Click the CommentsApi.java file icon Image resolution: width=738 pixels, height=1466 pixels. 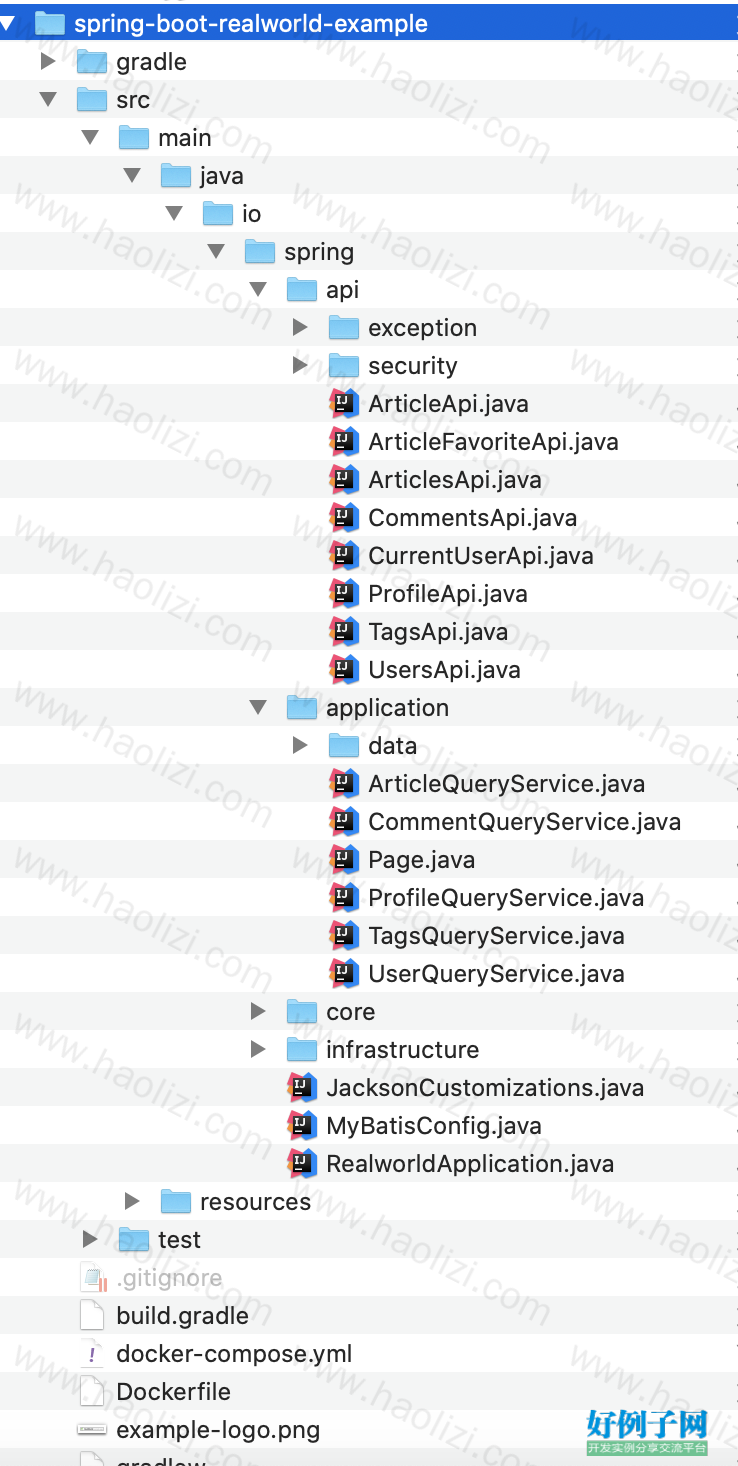[x=344, y=517]
